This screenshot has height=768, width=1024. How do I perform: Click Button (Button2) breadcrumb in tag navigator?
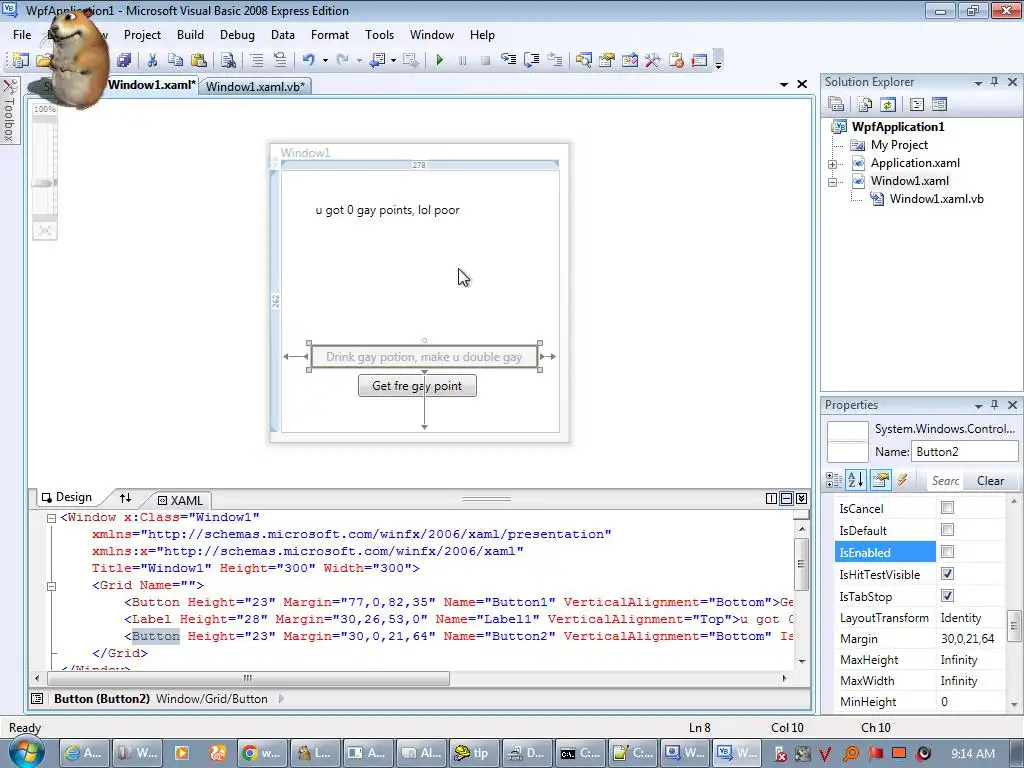tap(102, 699)
